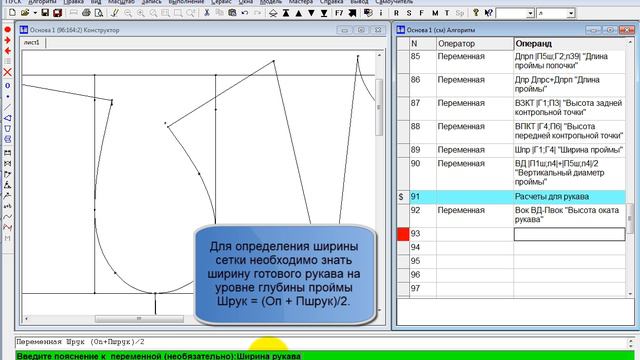This screenshot has height=360, width=640.
Task: Open the Самоучитель menu
Action: click(394, 2)
